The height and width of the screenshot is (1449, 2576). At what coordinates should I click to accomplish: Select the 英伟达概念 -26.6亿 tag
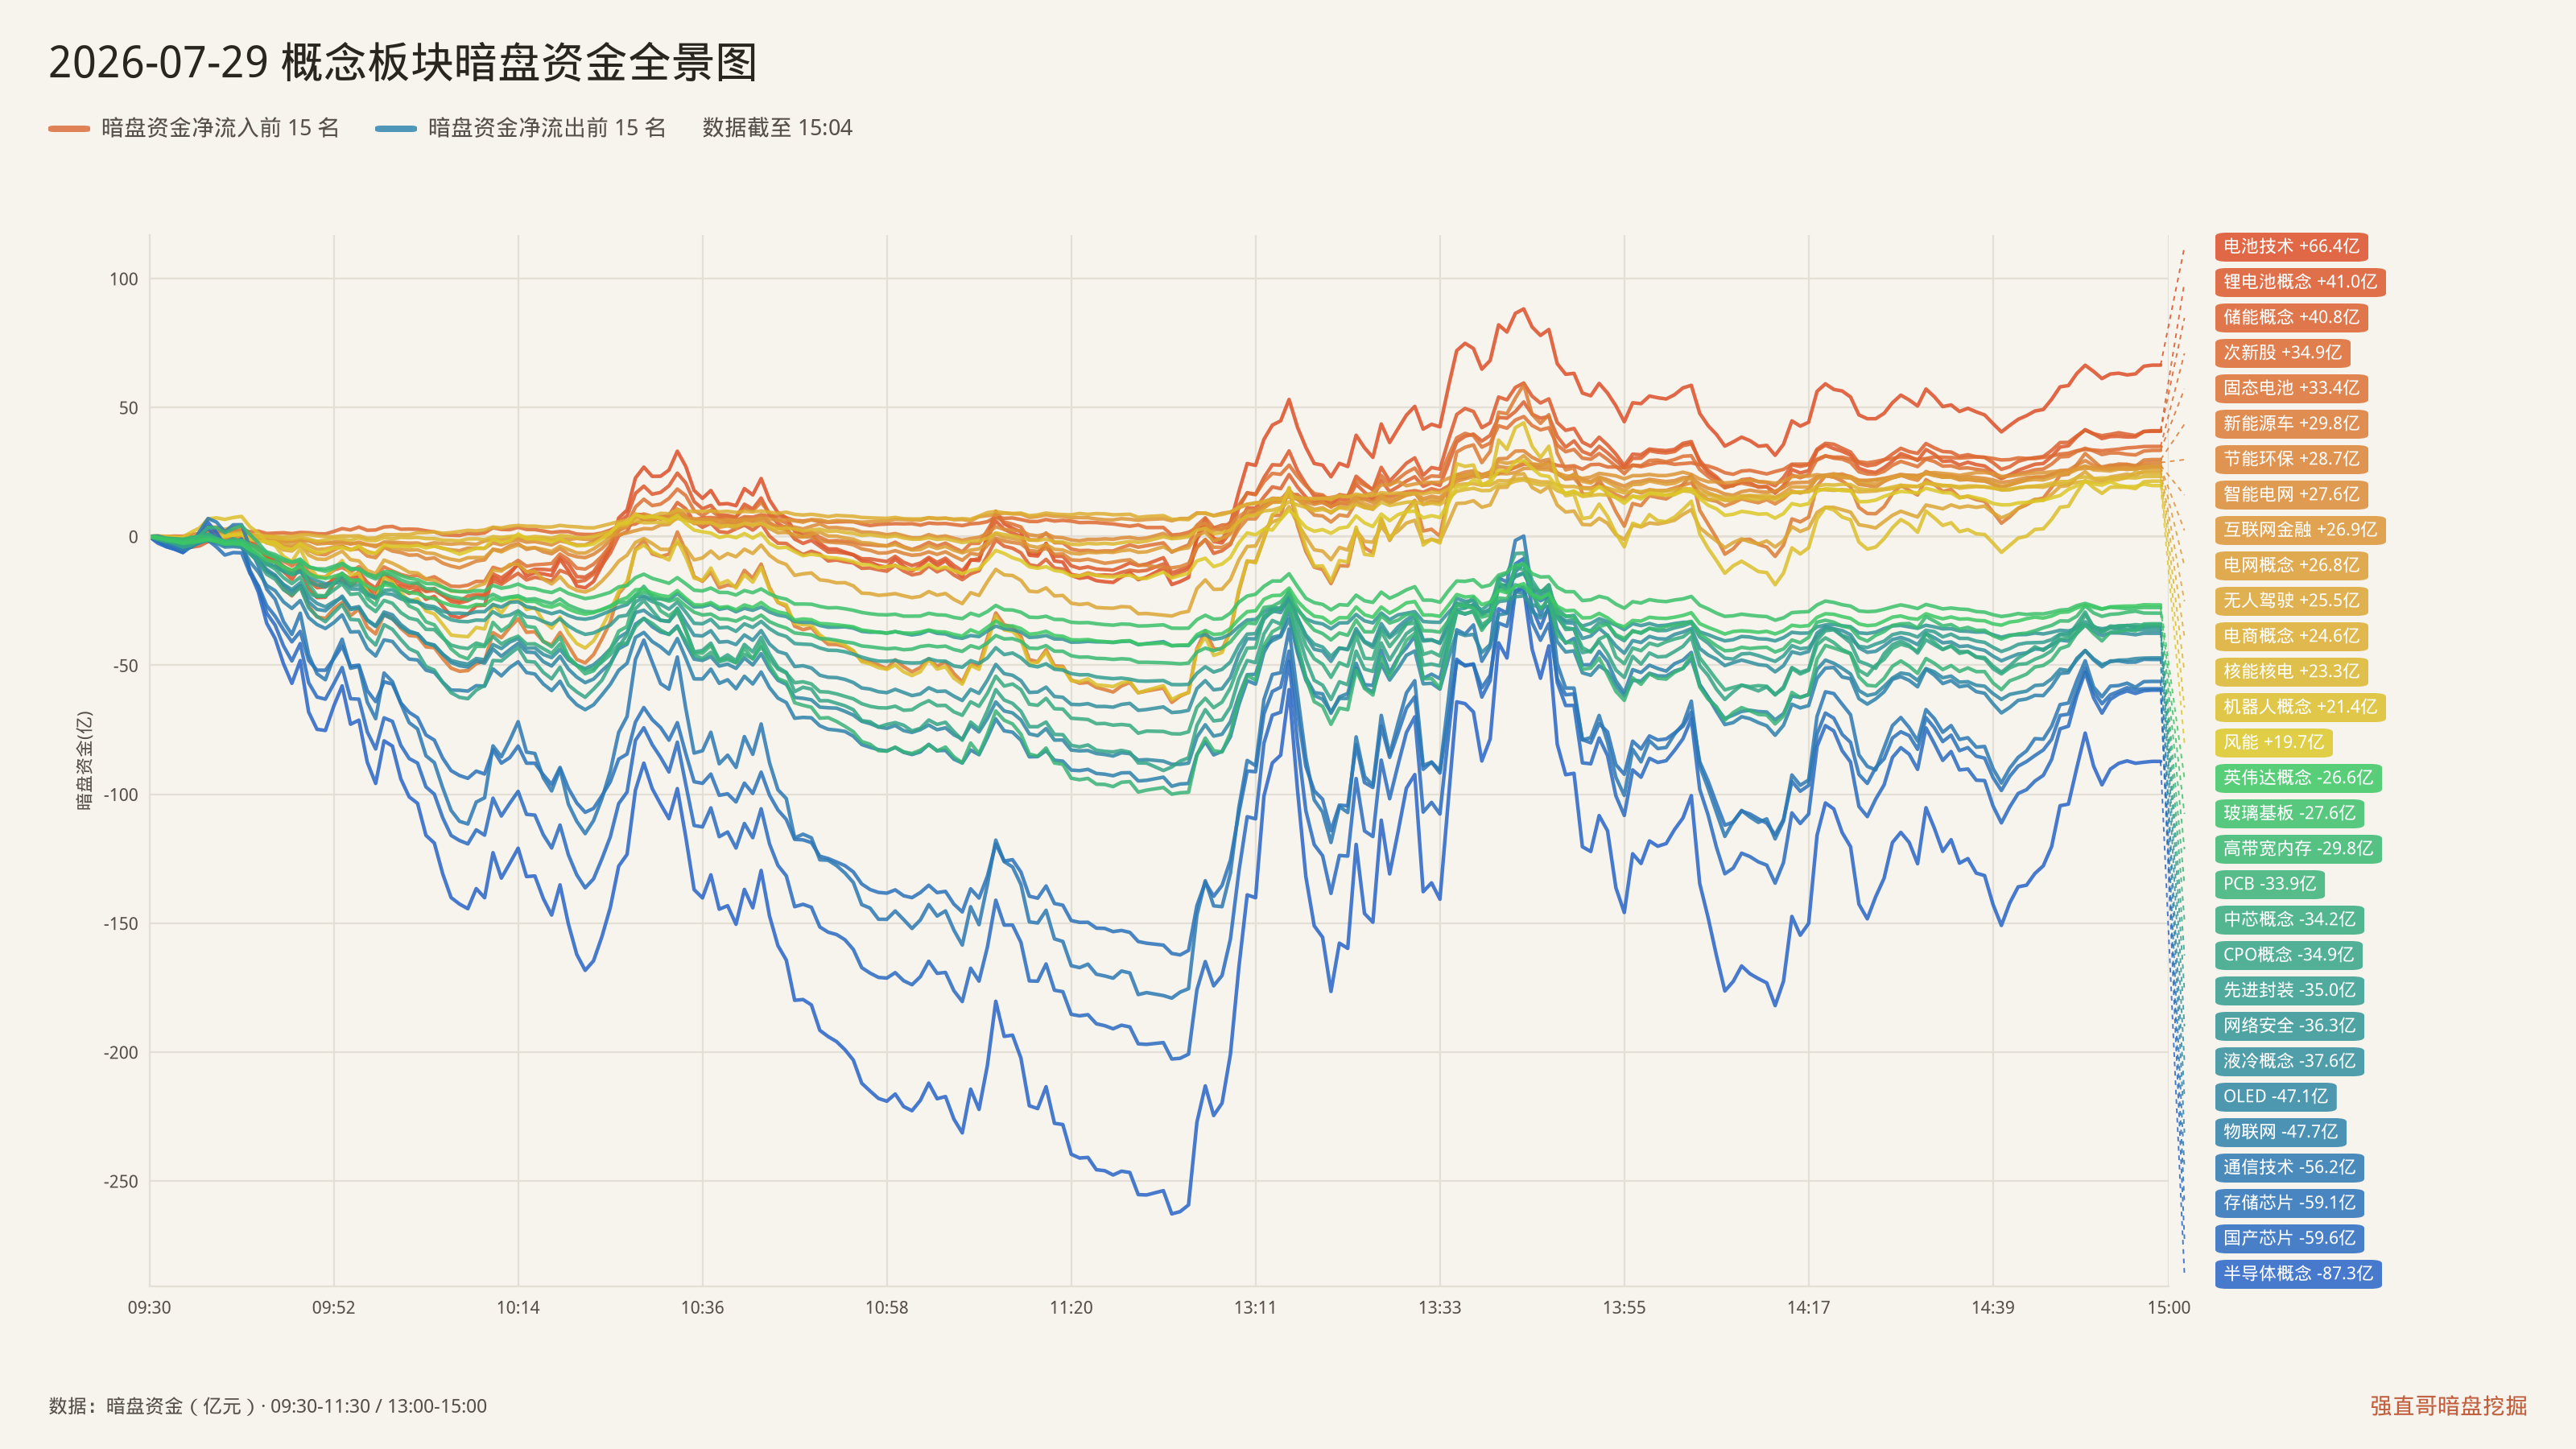(x=2297, y=778)
